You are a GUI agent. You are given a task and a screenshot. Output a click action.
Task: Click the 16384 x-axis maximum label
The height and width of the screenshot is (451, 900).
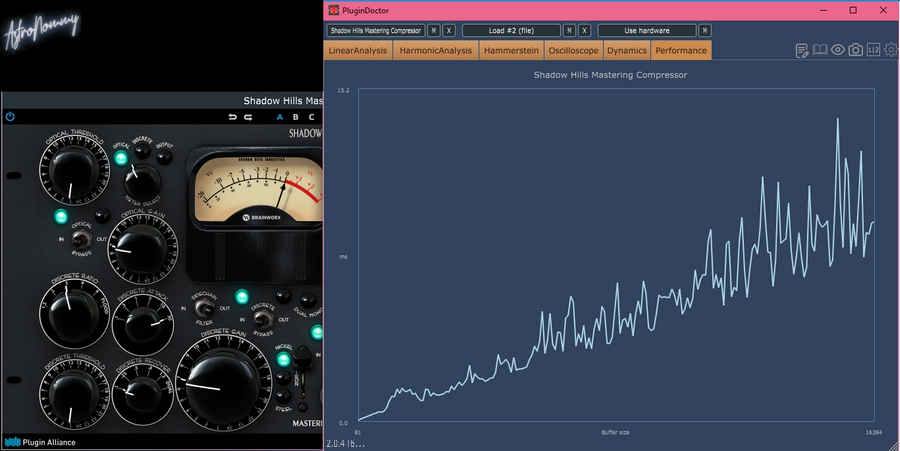click(874, 432)
